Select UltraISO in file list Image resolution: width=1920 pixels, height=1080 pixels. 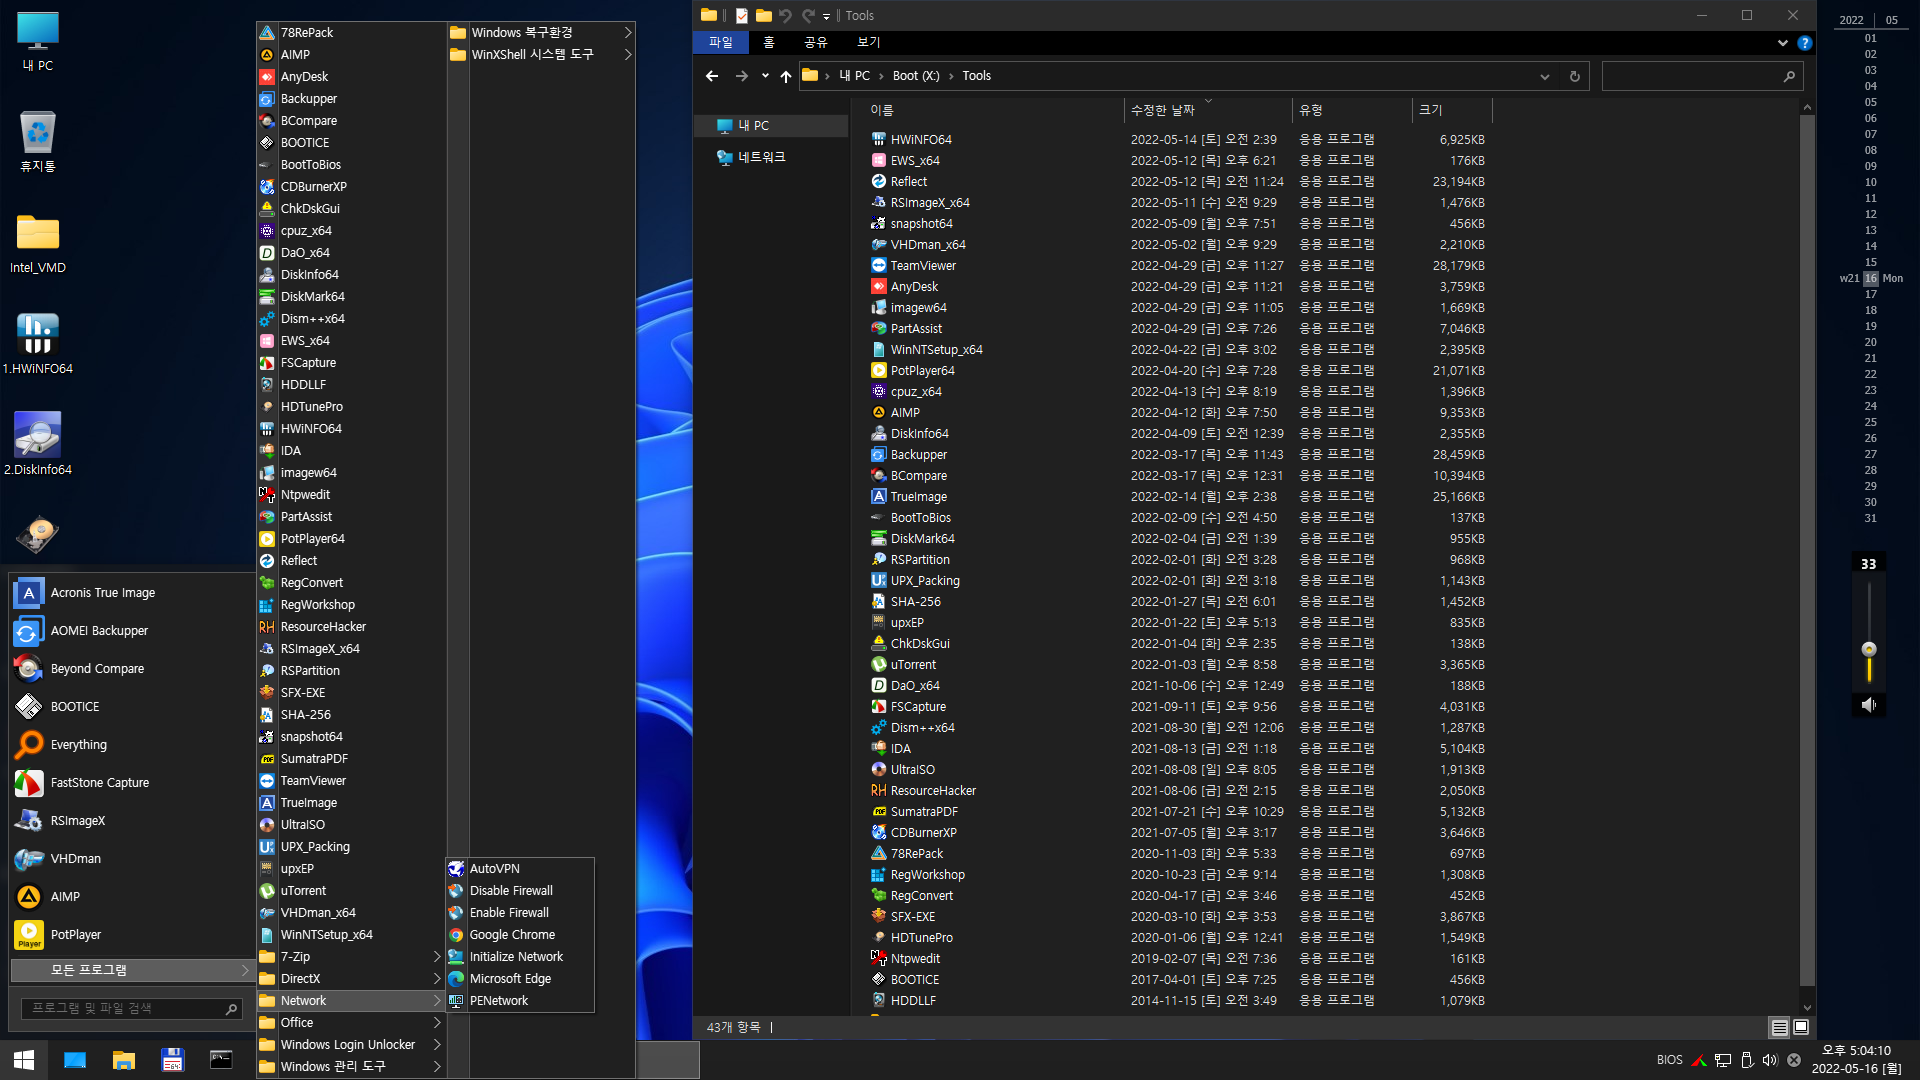coord(912,770)
